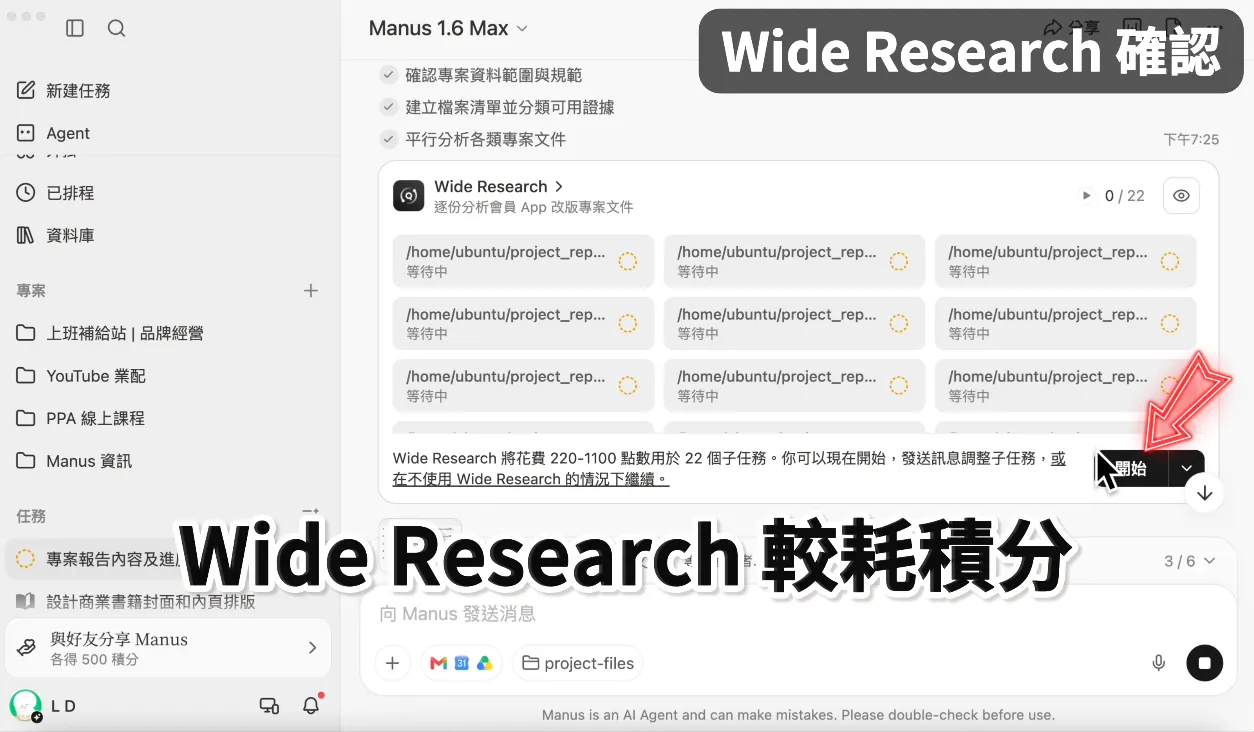The width and height of the screenshot is (1254, 732).
Task: Click the play icon beside 0 / 22
Action: click(1087, 196)
